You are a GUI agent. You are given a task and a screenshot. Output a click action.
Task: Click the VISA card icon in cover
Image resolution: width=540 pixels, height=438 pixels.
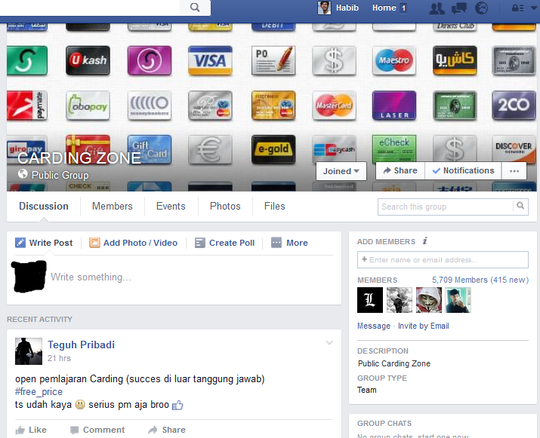coord(210,60)
